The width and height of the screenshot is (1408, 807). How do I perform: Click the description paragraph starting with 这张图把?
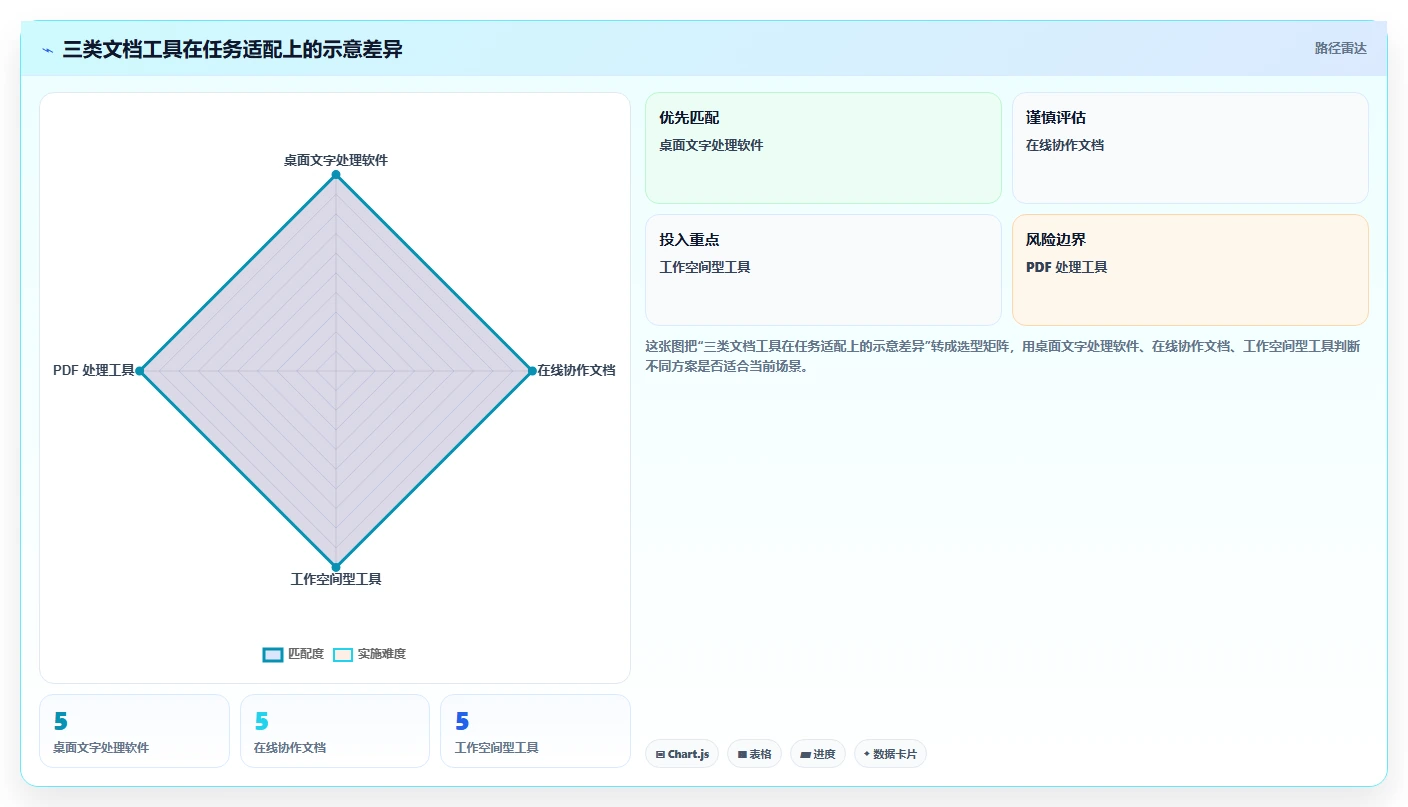[x=1002, y=356]
